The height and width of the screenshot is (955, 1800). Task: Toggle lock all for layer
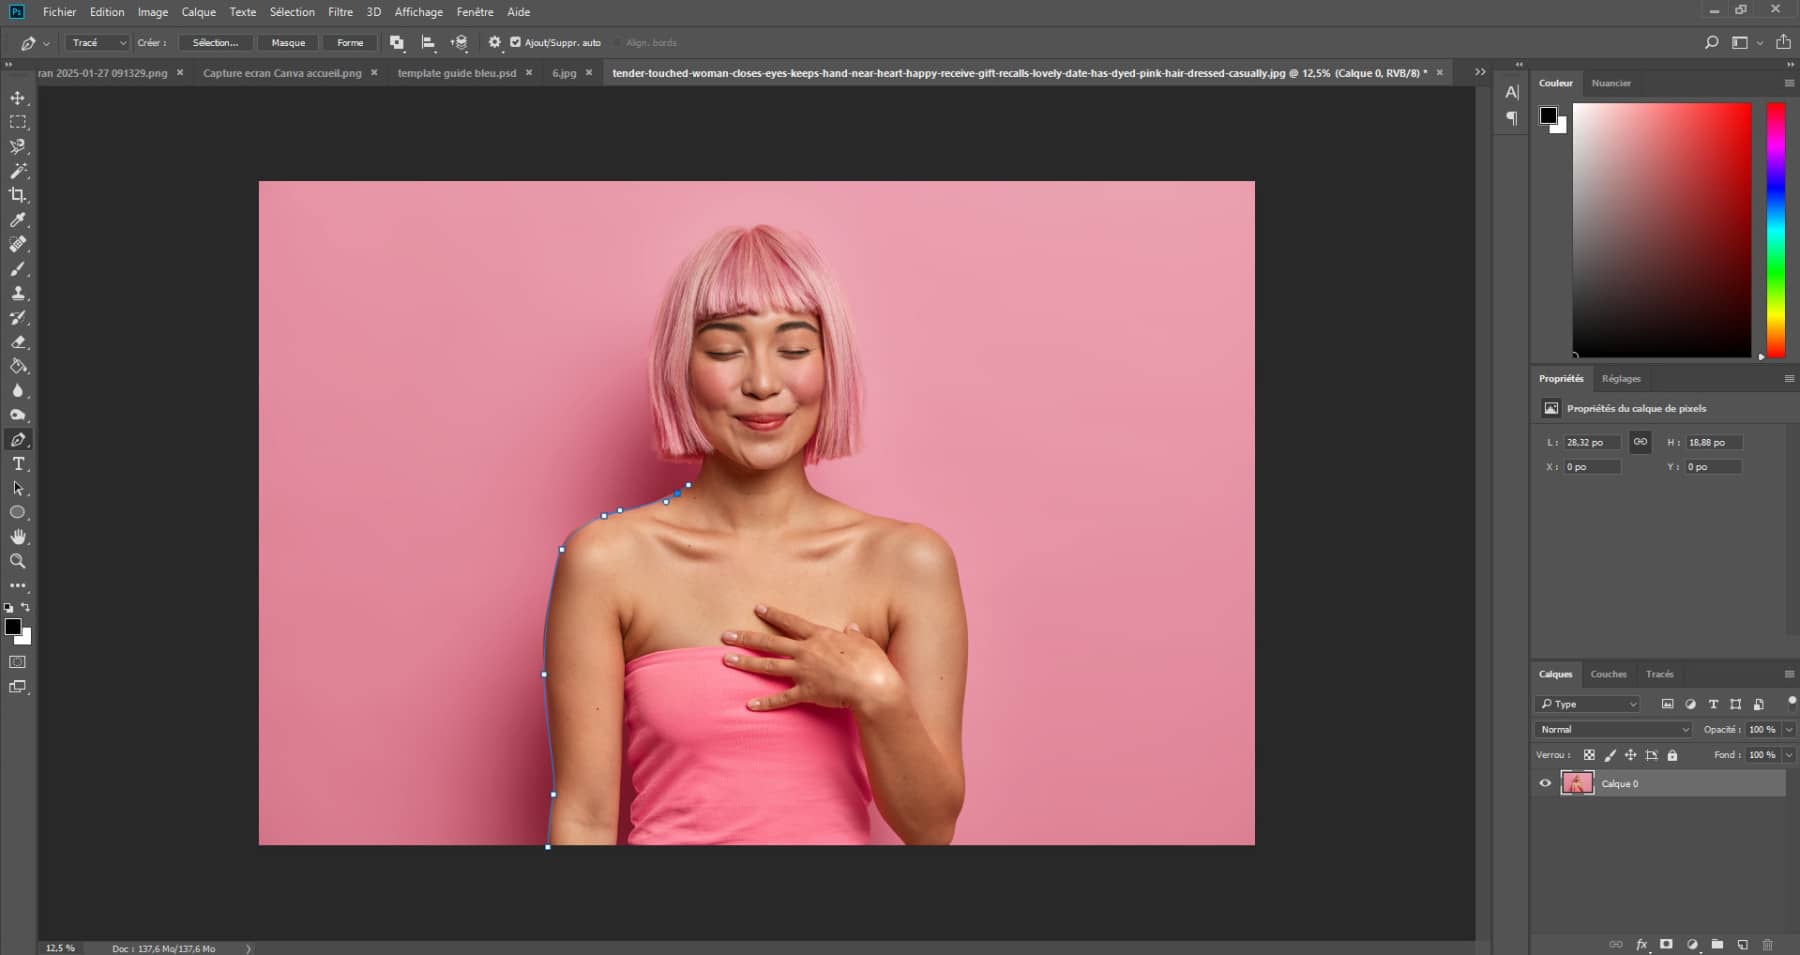(1673, 755)
